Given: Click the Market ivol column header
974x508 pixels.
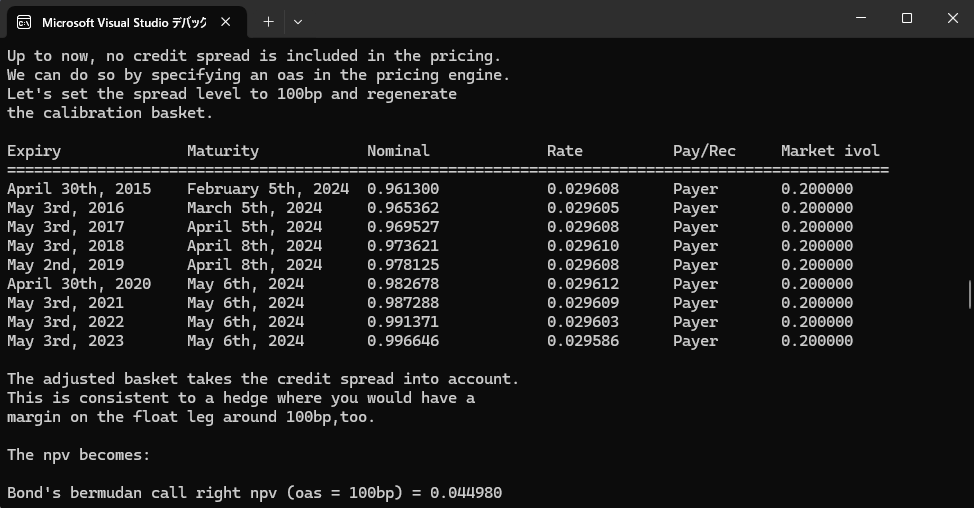Looking at the screenshot, I should [831, 151].
